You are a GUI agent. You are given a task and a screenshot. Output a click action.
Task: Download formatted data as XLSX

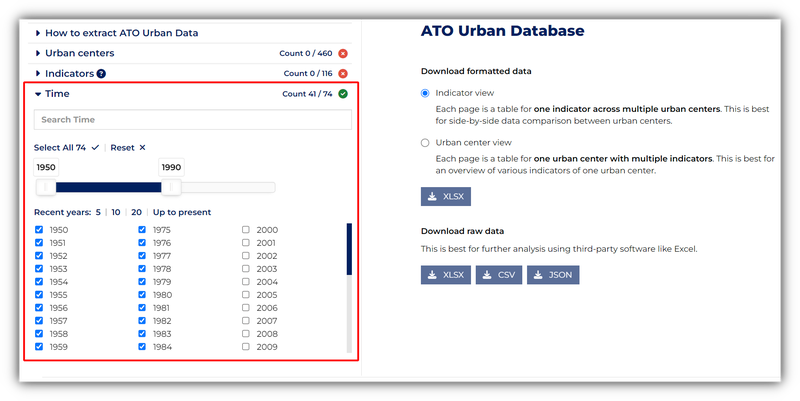click(445, 196)
